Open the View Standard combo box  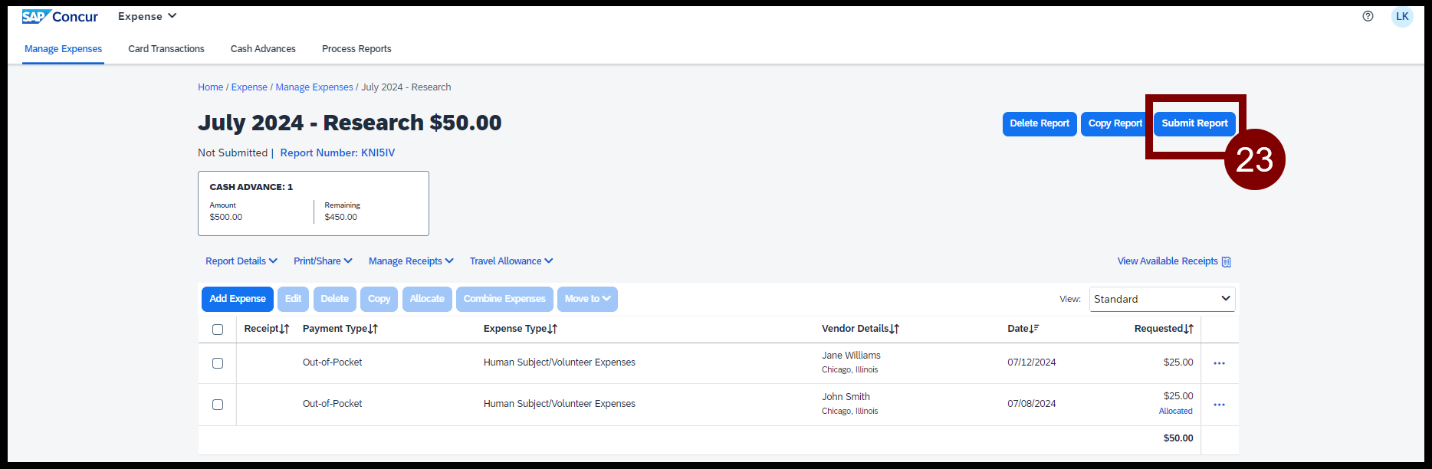[1162, 299]
